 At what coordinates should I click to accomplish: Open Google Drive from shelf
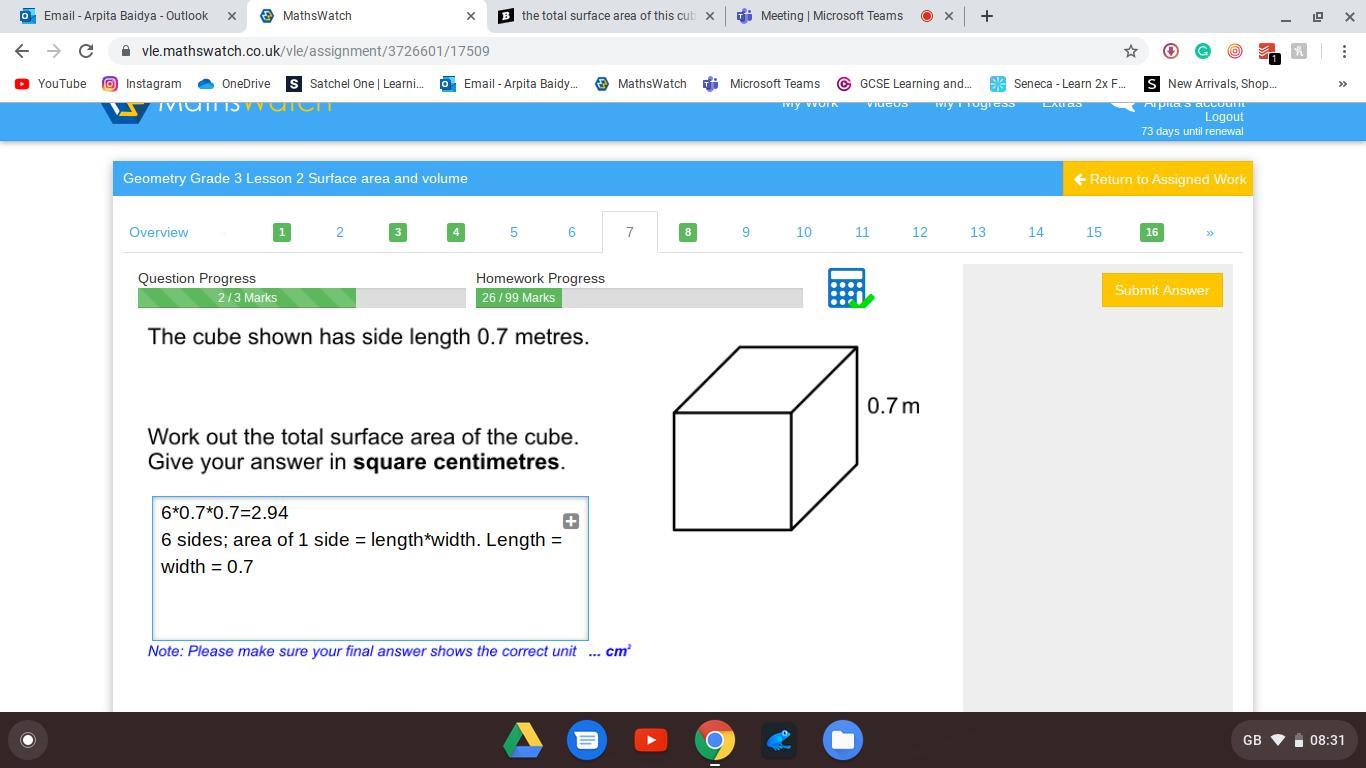pyautogui.click(x=522, y=740)
